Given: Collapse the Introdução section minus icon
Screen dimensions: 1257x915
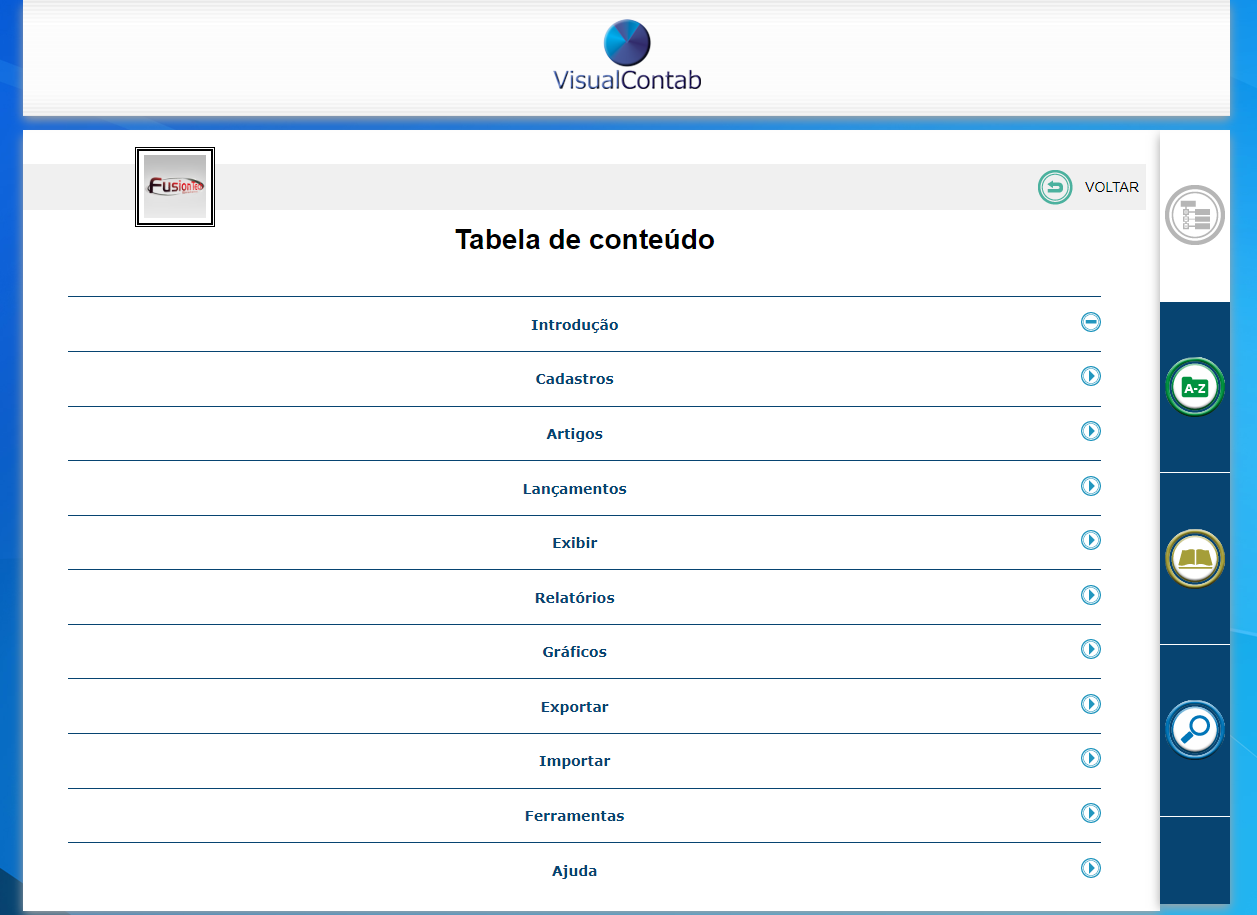Looking at the screenshot, I should coord(1090,322).
